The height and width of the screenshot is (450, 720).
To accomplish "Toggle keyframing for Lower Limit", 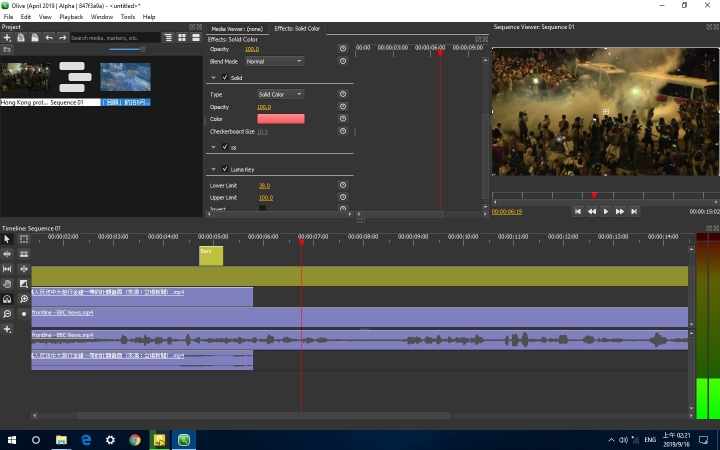I will [343, 185].
